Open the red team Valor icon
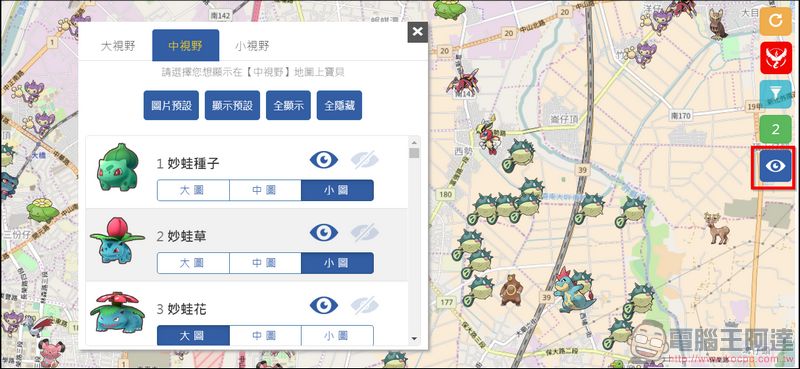This screenshot has height=369, width=800. tap(775, 58)
